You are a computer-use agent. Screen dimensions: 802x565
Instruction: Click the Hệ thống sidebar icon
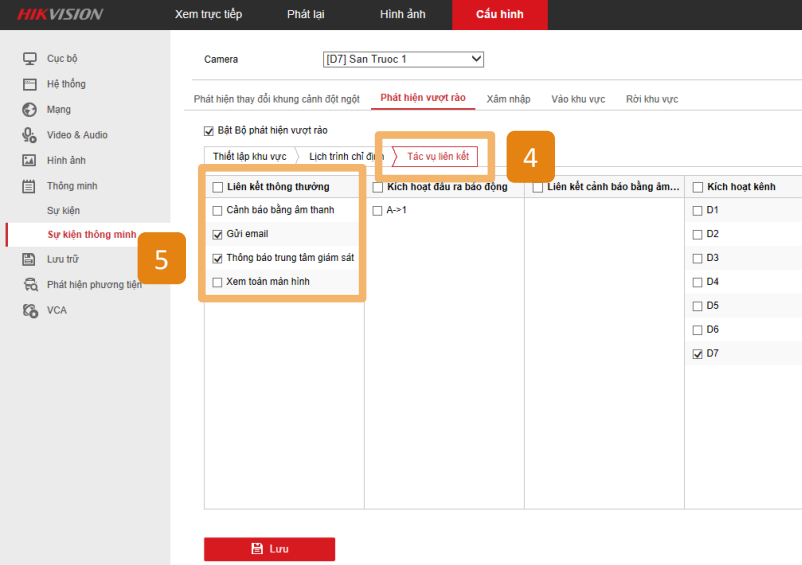30,84
